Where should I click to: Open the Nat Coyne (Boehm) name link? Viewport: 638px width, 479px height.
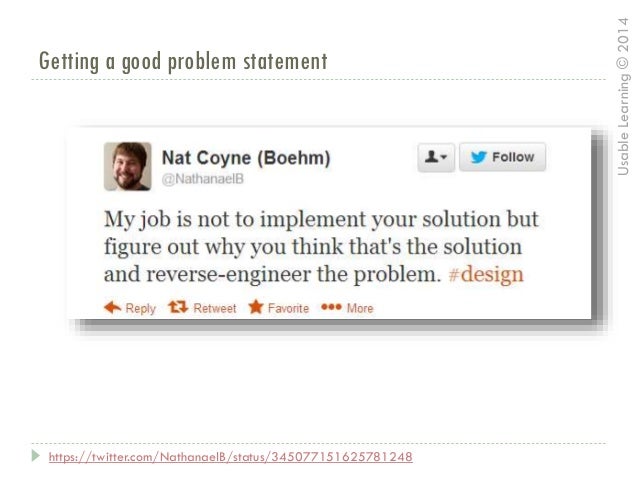click(x=246, y=158)
